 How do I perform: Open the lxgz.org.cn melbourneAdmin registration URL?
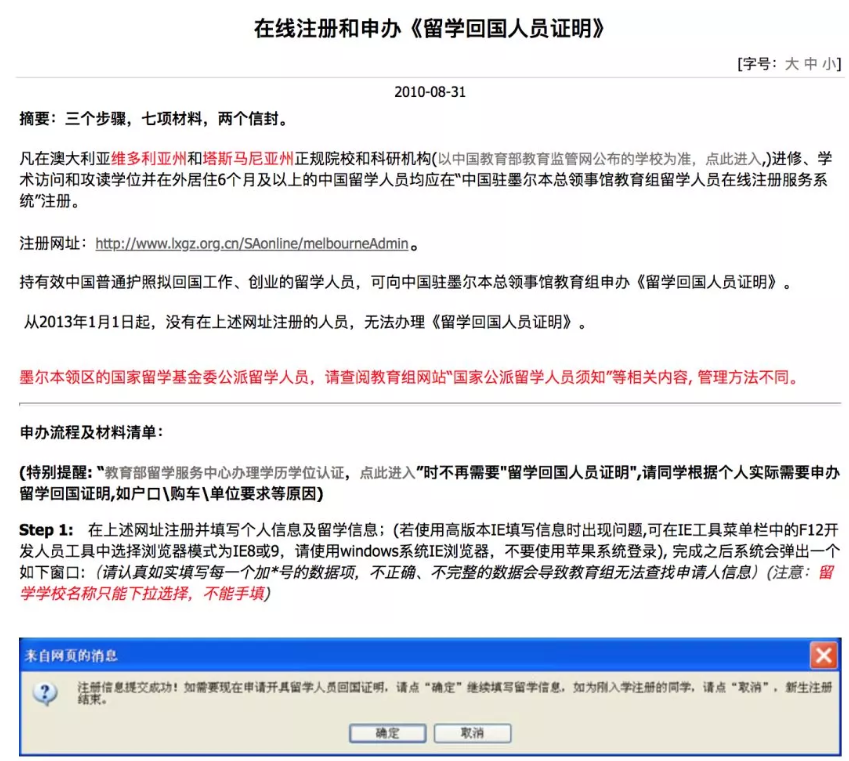[x=252, y=243]
